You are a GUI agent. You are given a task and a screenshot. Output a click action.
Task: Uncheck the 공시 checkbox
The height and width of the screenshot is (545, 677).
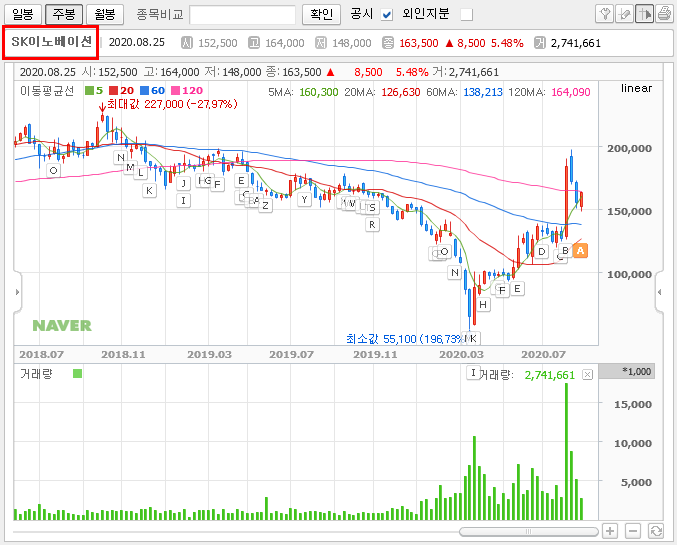click(387, 15)
